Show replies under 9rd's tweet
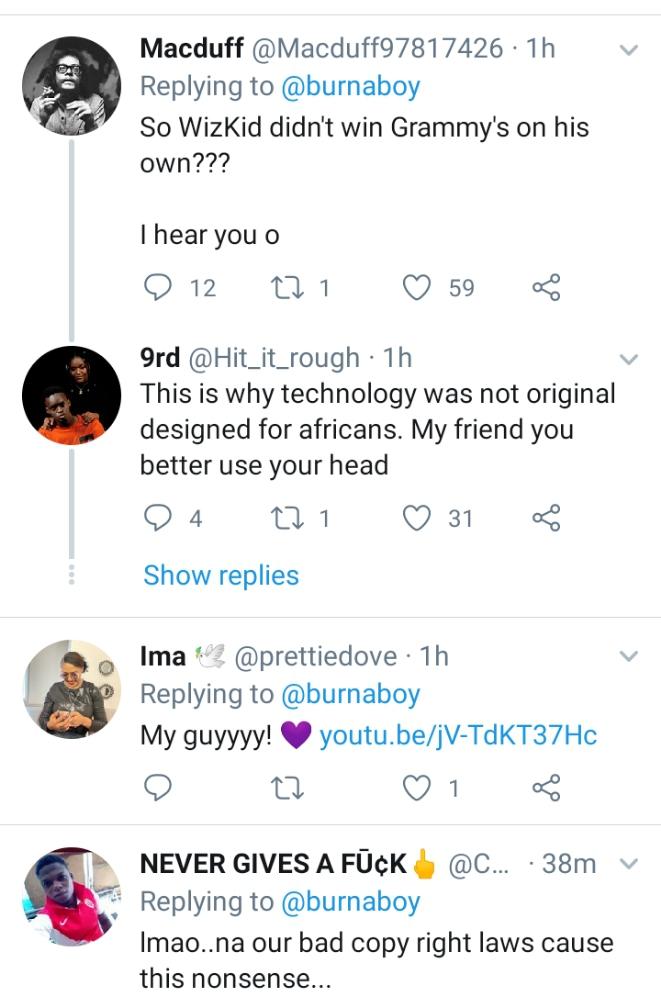Image resolution: width=661 pixels, height=998 pixels. pos(221,575)
